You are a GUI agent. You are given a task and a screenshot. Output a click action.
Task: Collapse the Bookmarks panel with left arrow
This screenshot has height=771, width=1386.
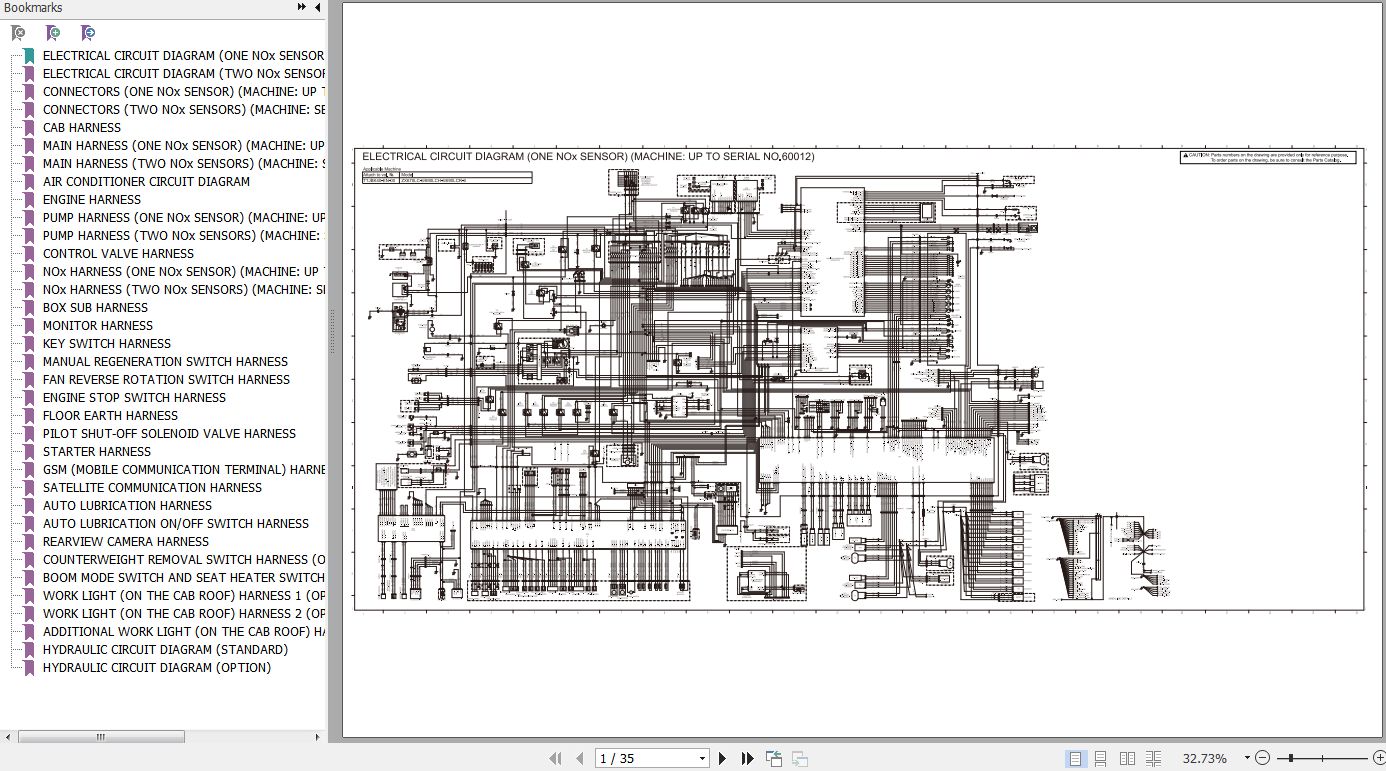[318, 7]
